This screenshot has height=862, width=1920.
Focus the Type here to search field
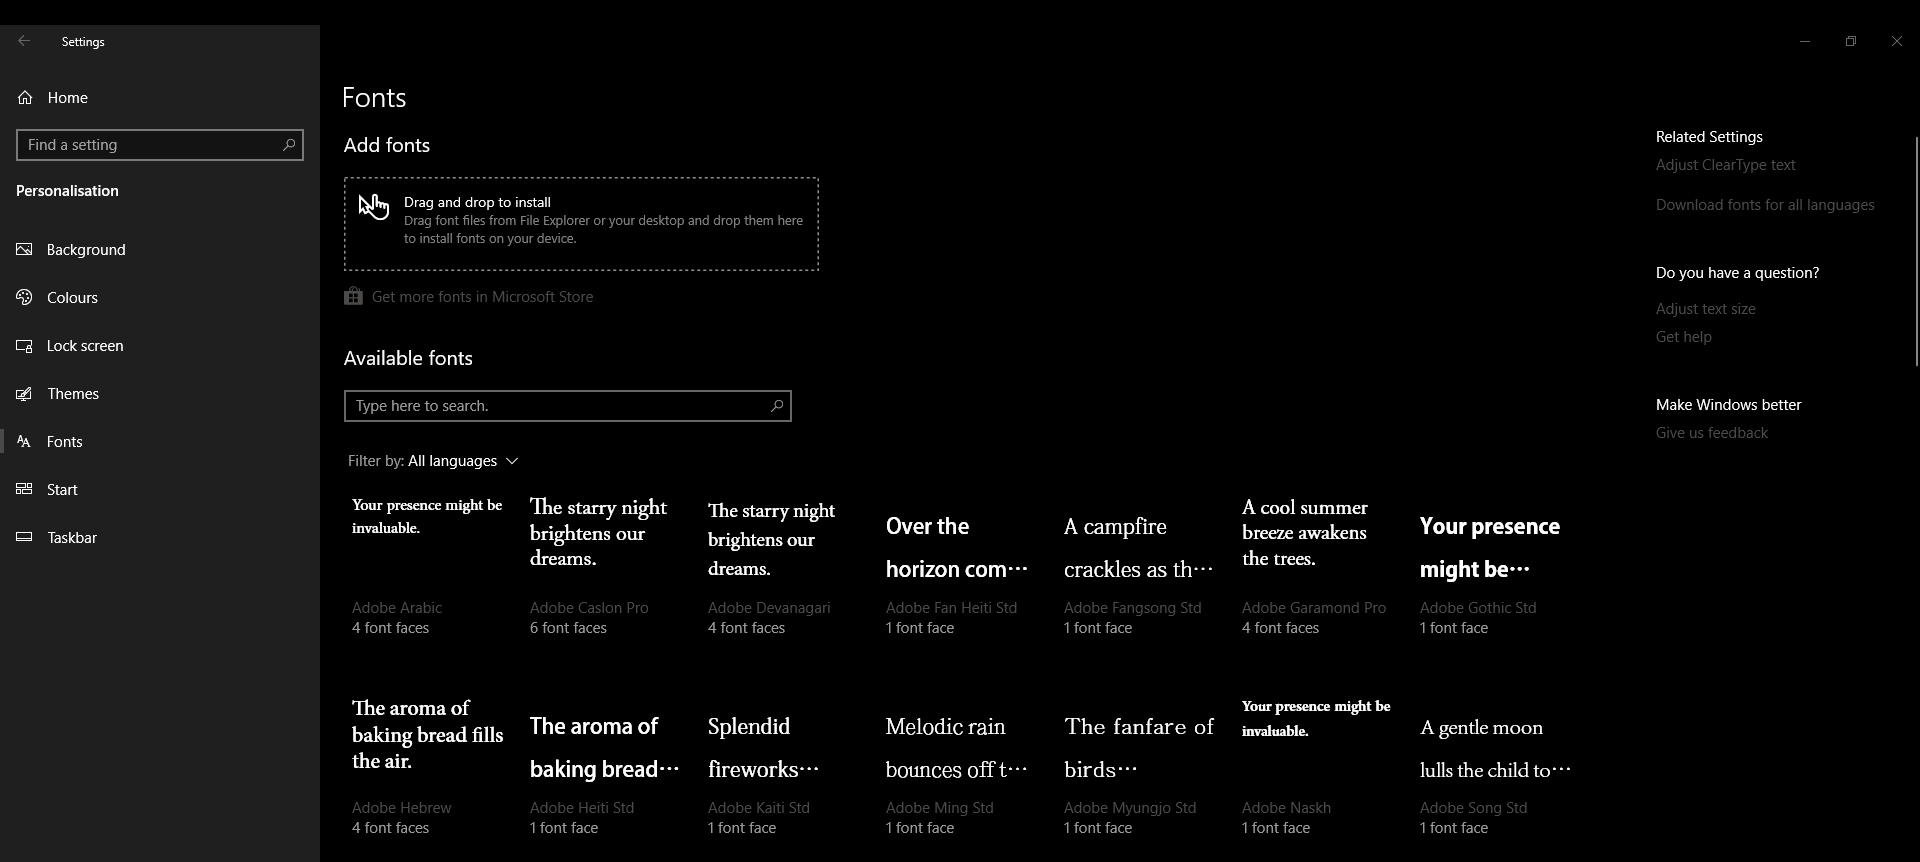coord(567,406)
